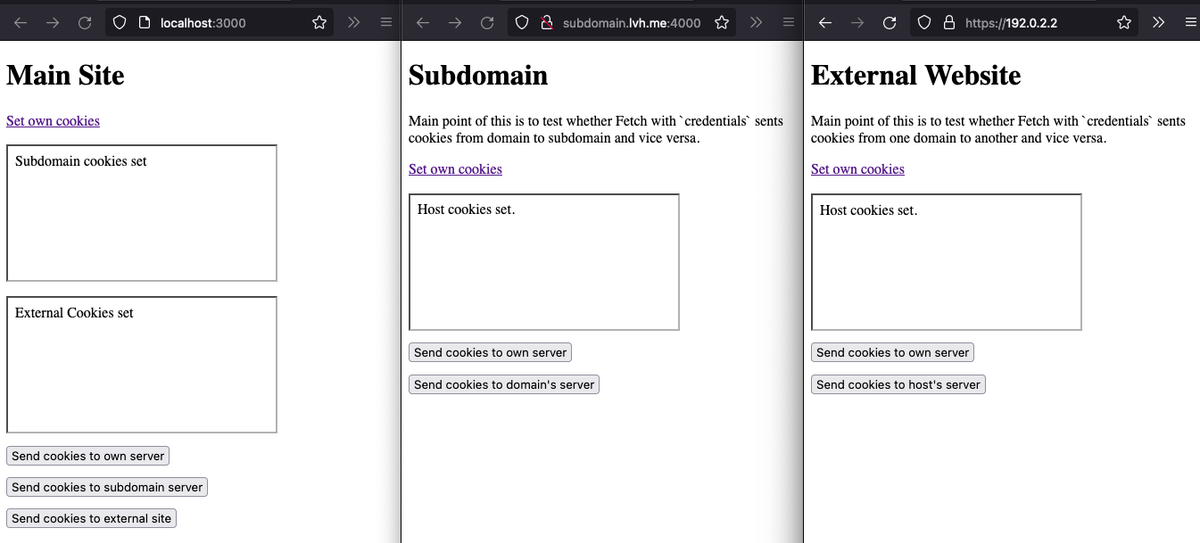The height and width of the screenshot is (543, 1200).
Task: Expand overflow chevron in localhost window toolbar
Action: click(353, 22)
